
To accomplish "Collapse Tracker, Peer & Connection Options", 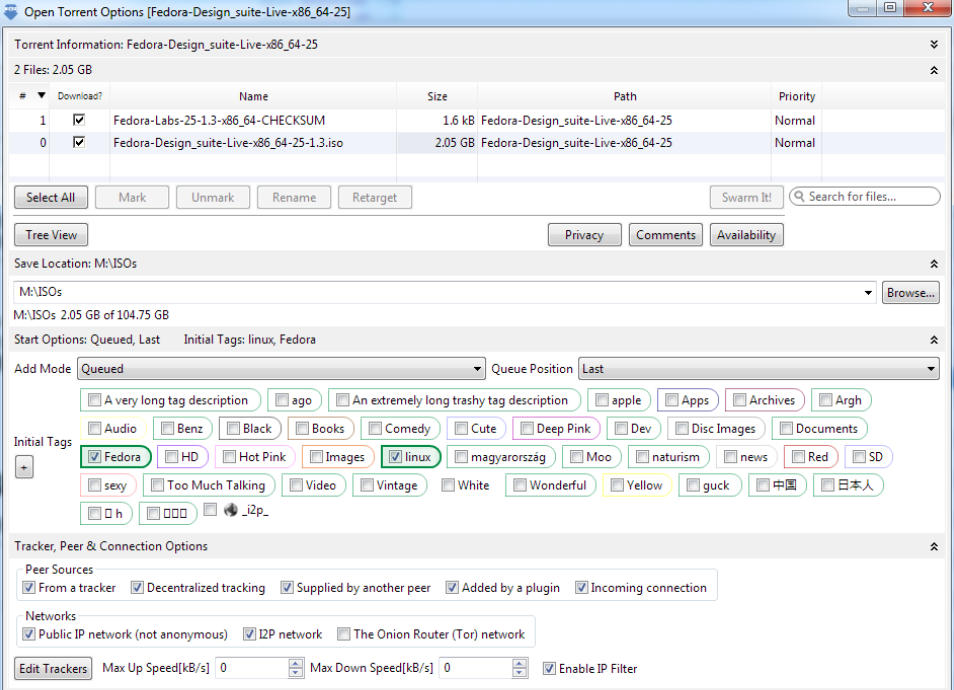I will [933, 547].
